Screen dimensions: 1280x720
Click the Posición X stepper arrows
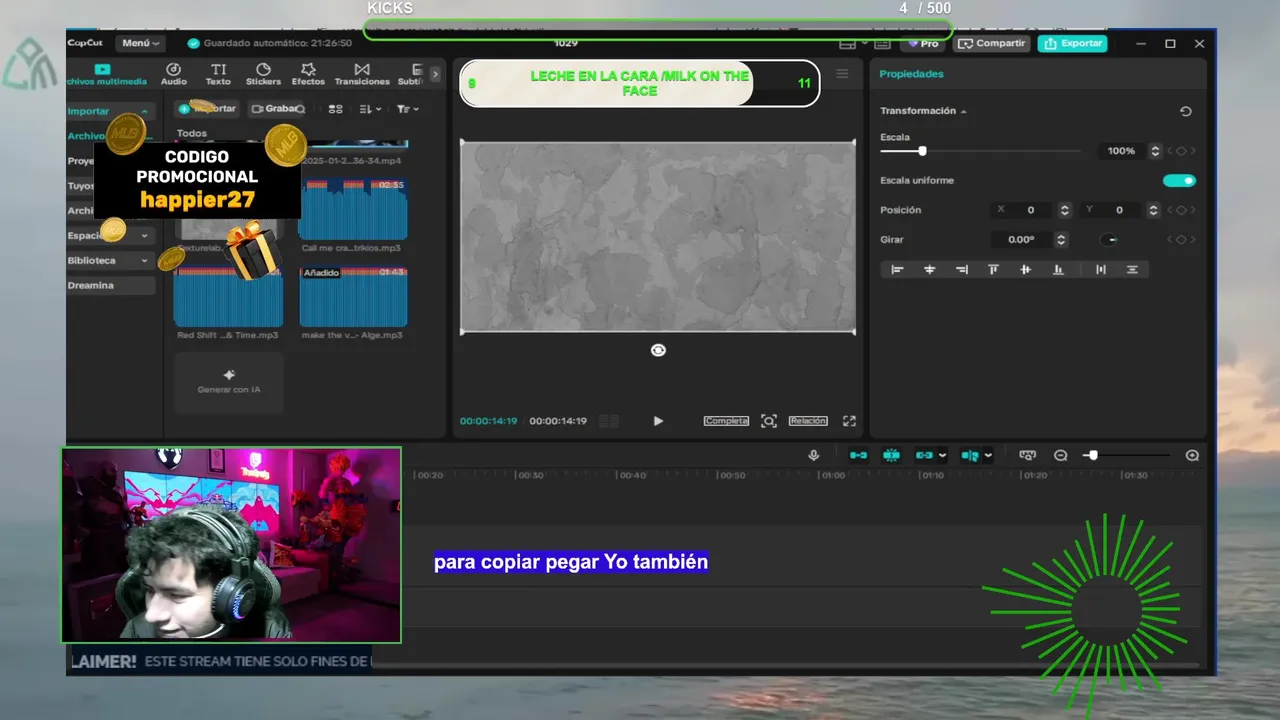click(x=1064, y=210)
